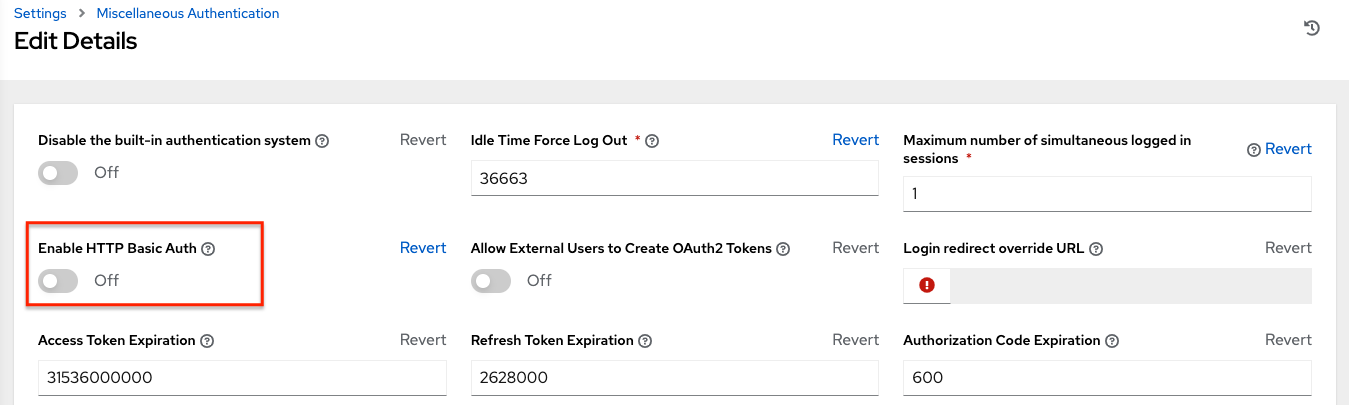Toggle Allow External Users OAuth2 Tokens switch
1349x405 pixels.
click(491, 281)
